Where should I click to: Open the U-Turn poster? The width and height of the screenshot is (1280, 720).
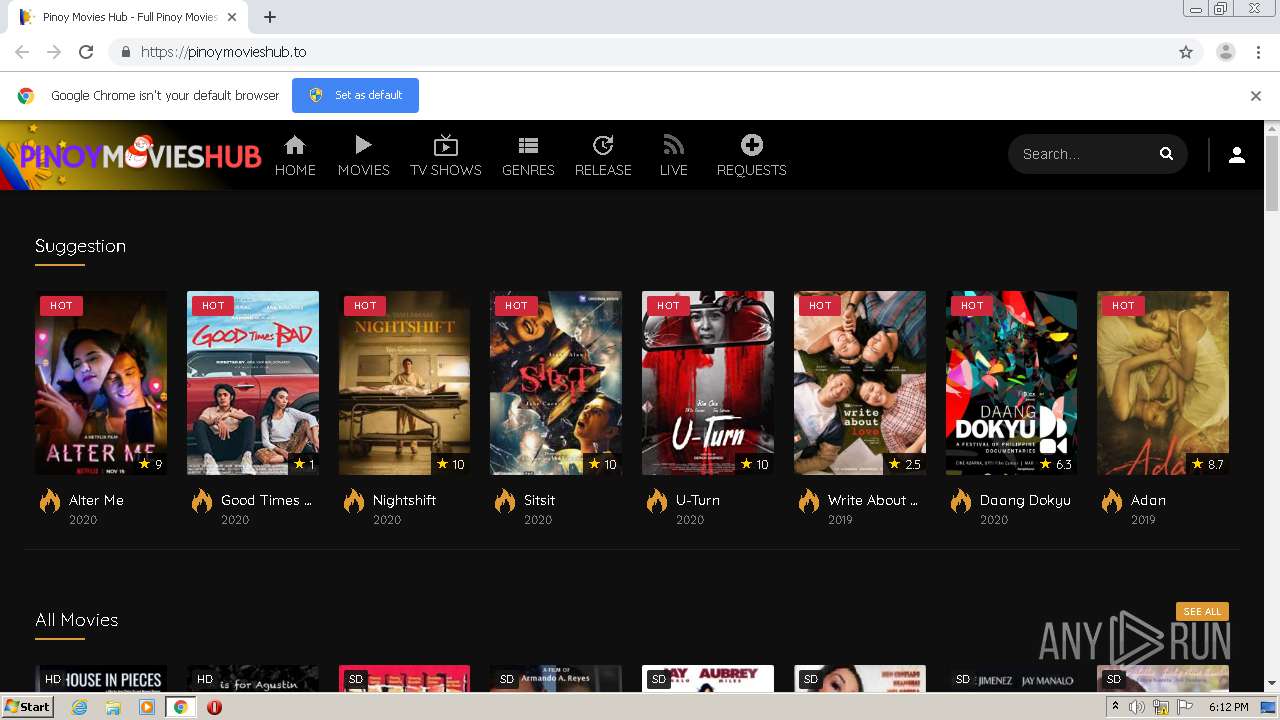[x=708, y=383]
